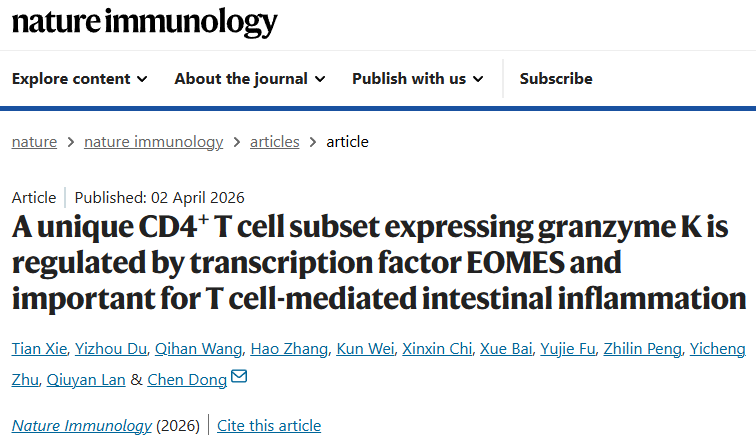Click Cite this article link
Viewport: 756px width, 445px height.
(x=269, y=426)
